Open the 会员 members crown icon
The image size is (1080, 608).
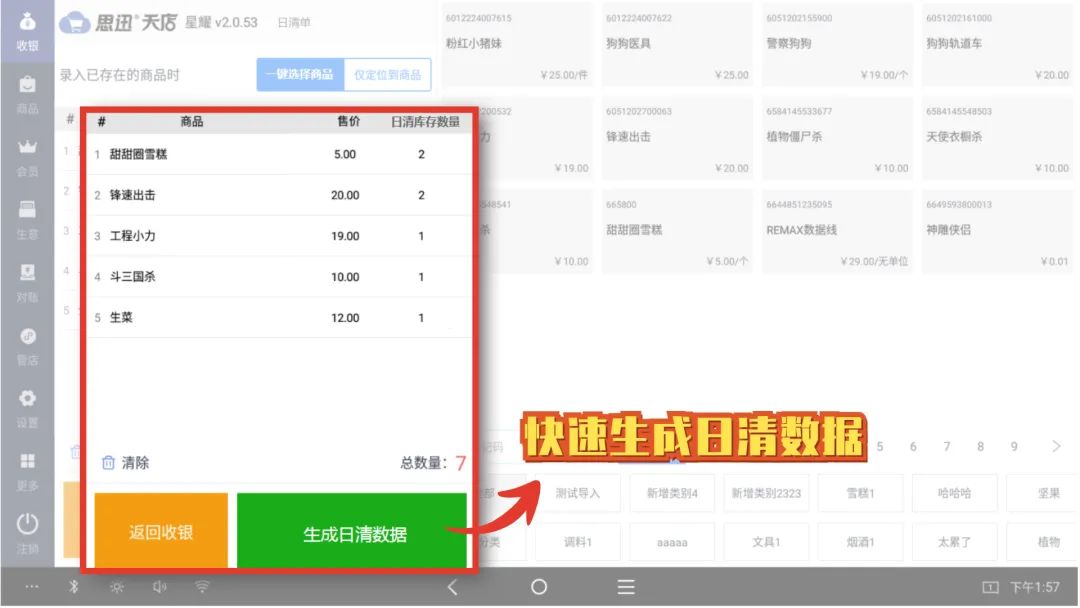(27, 155)
